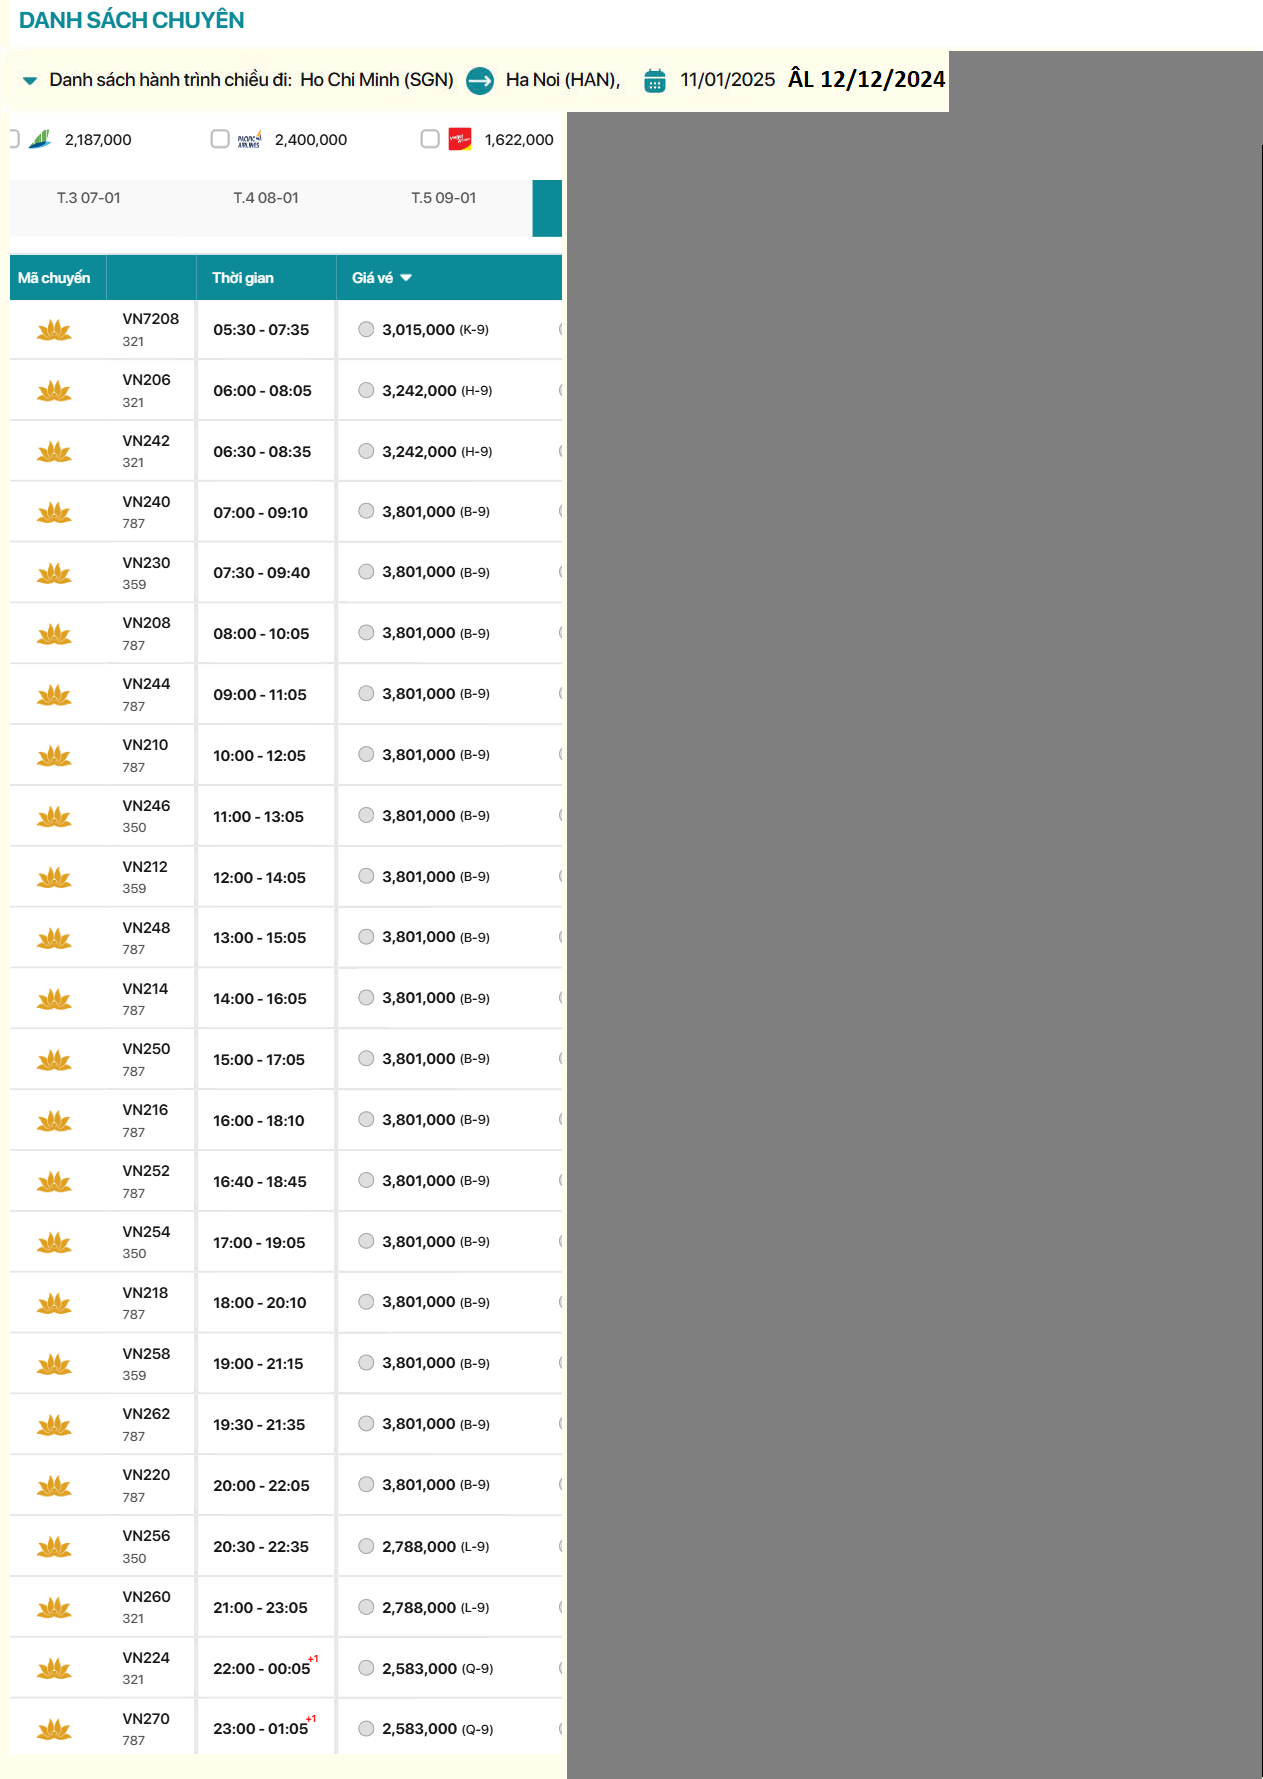This screenshot has width=1263, height=1779.
Task: Switch to the T.5 09-01 date tab
Action: [x=444, y=198]
